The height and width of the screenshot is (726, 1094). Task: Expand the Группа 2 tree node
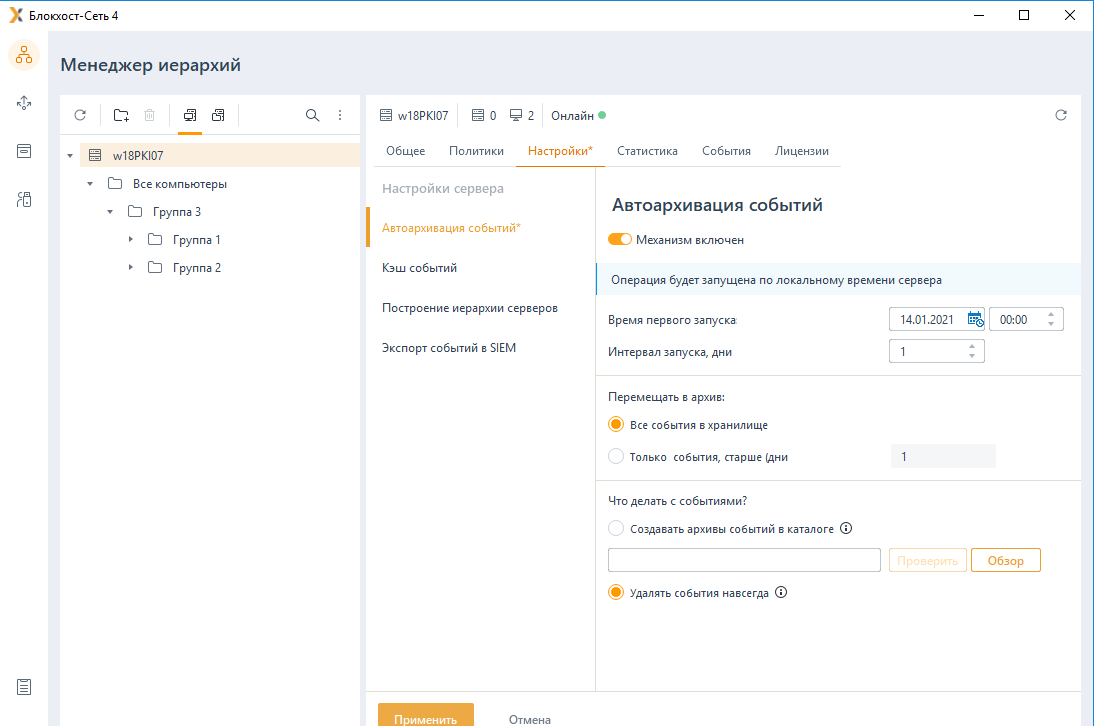coord(130,267)
